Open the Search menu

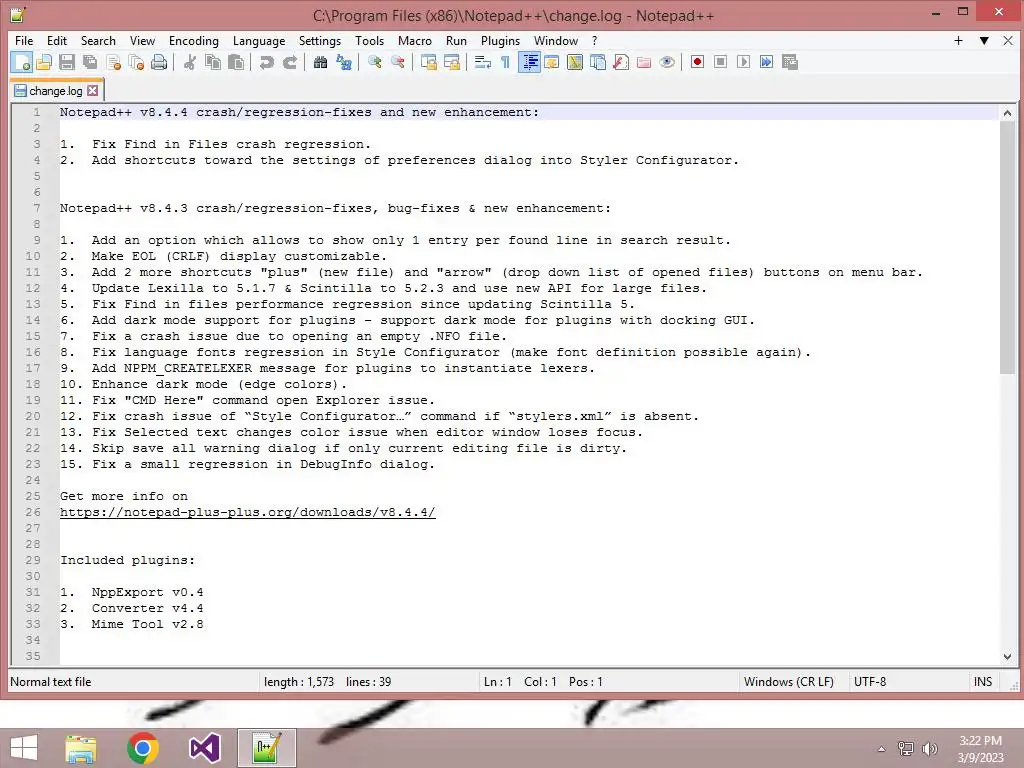pos(98,40)
